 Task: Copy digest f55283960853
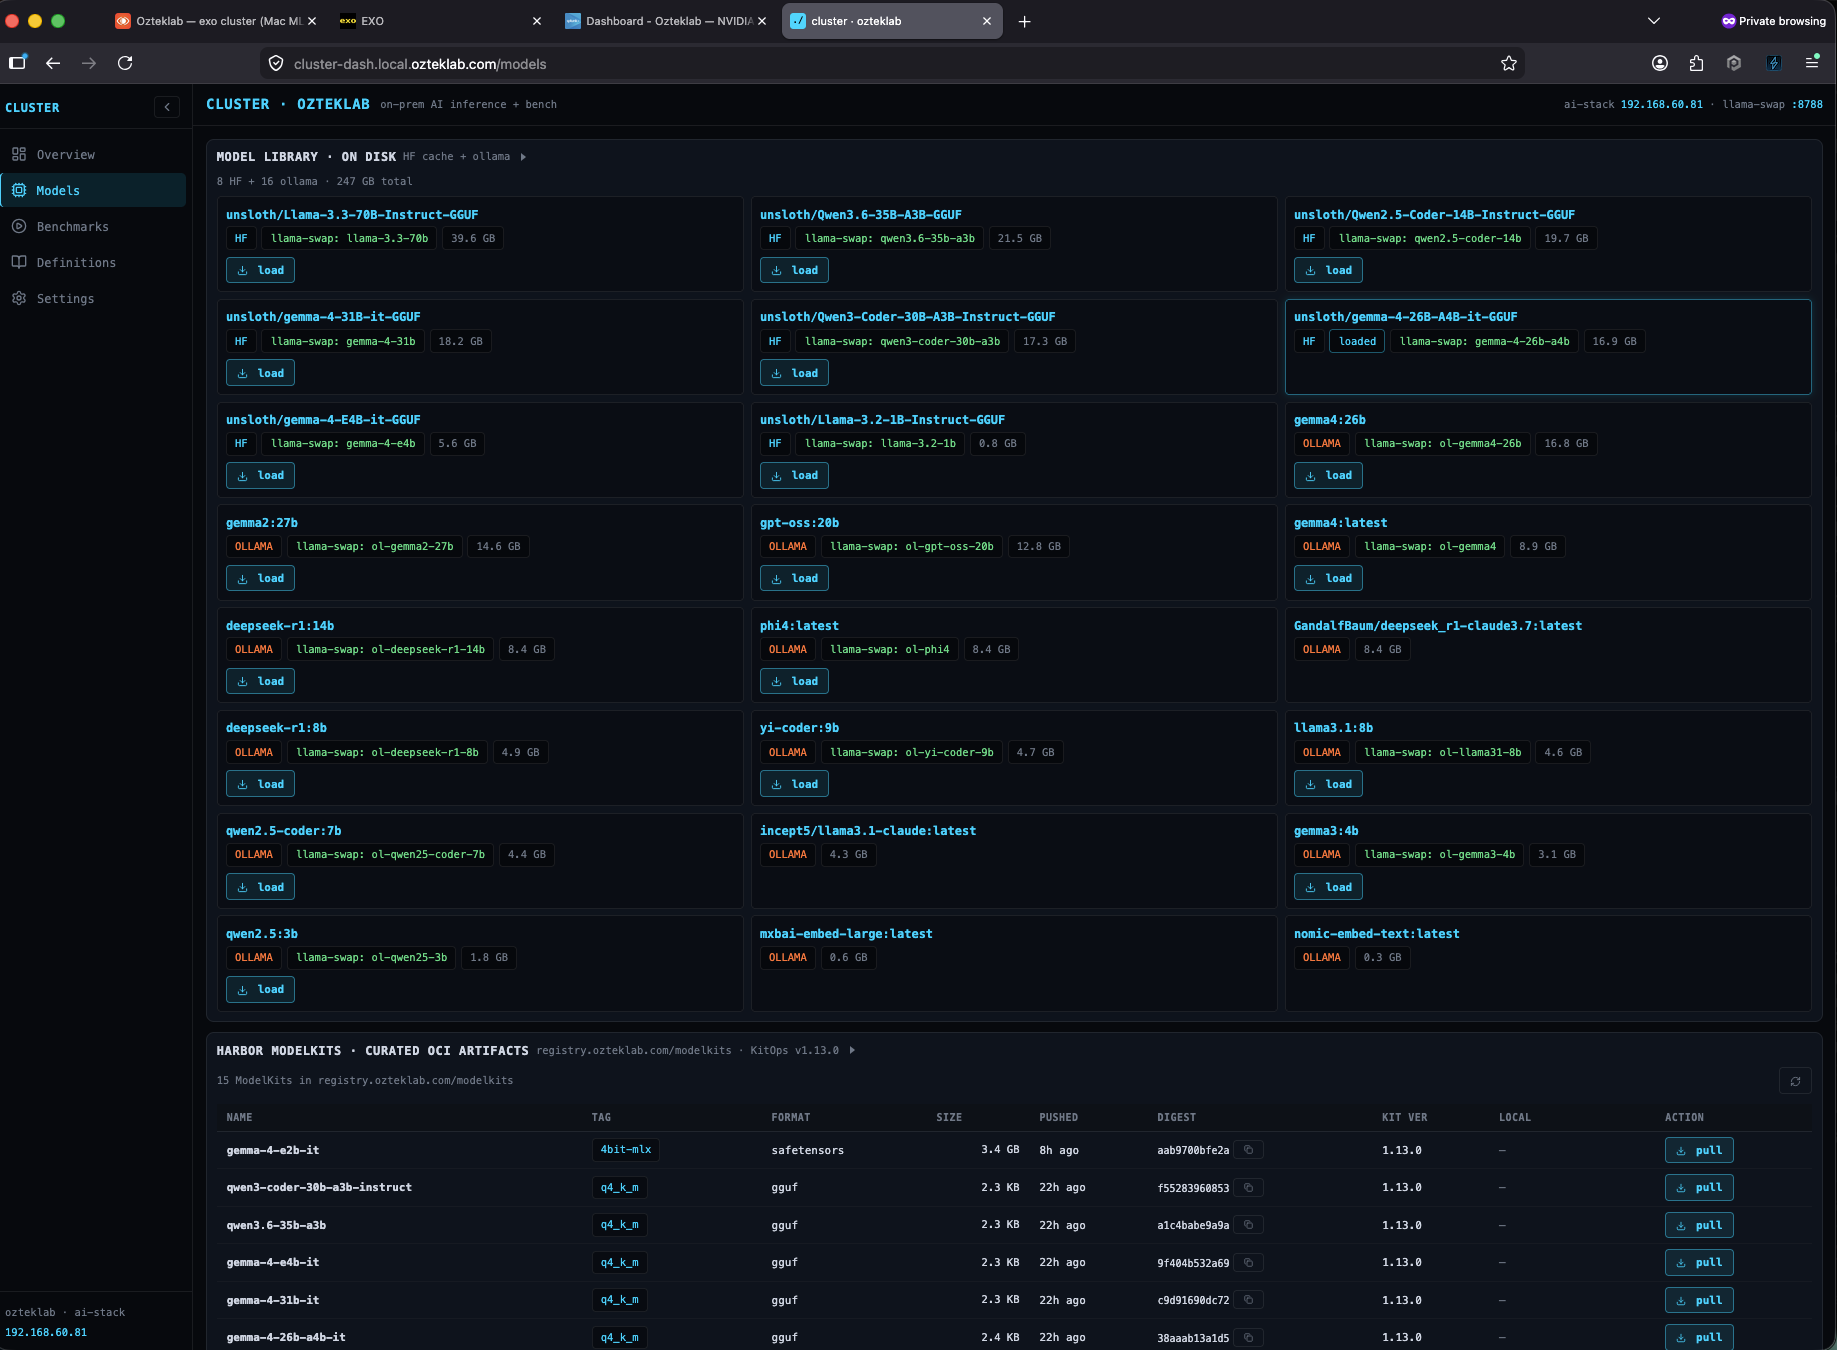click(x=1248, y=1188)
